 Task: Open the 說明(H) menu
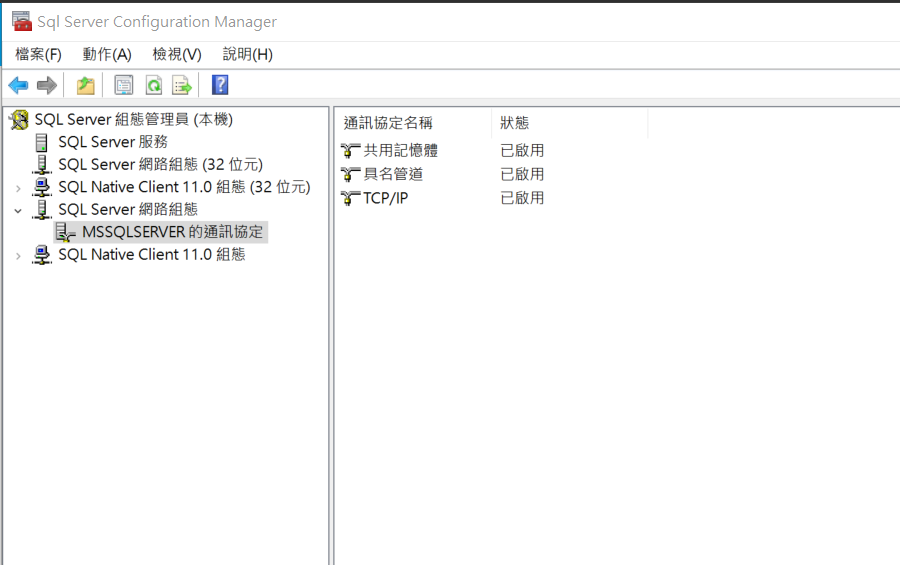pyautogui.click(x=247, y=55)
